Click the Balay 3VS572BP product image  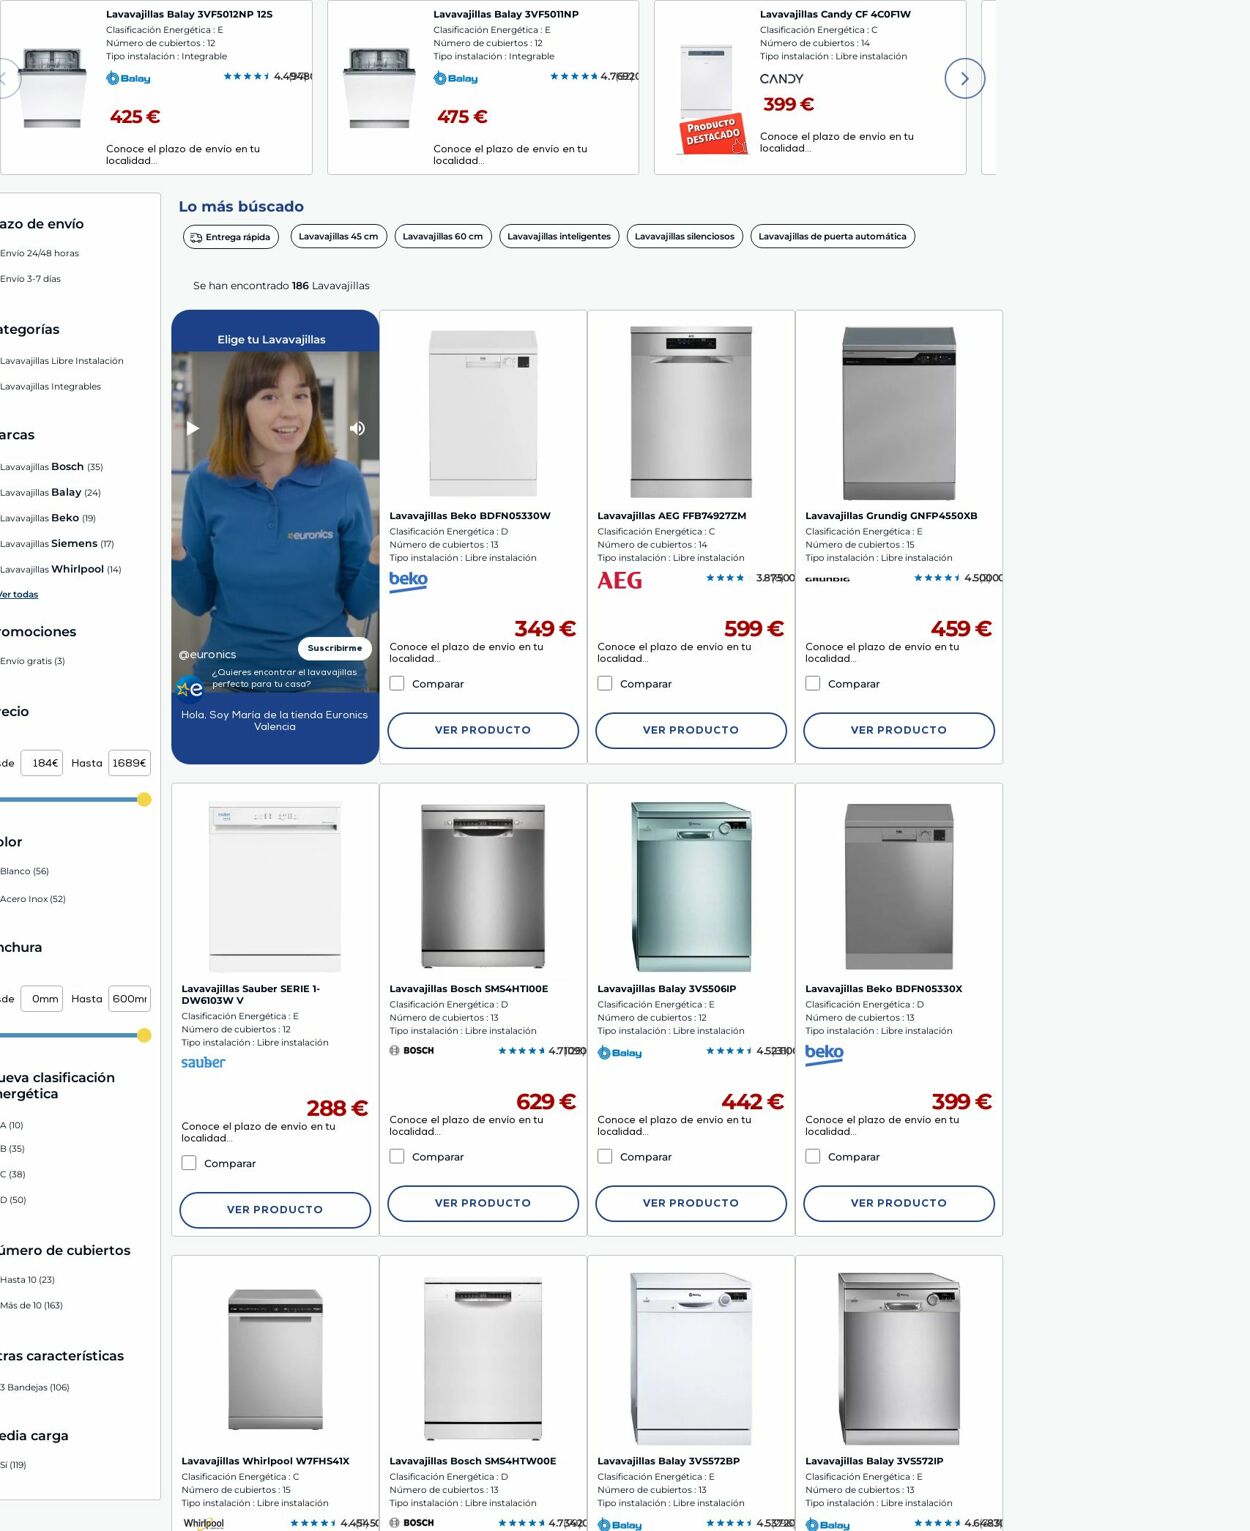coord(691,1358)
